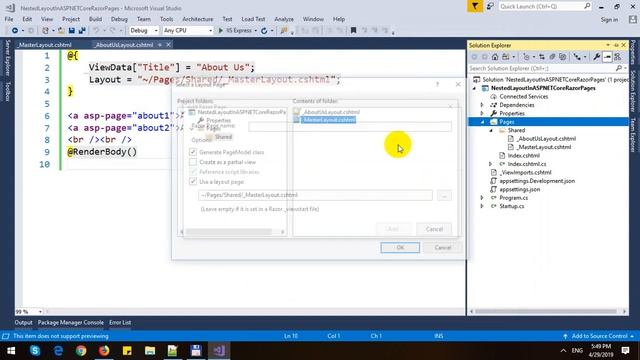The height and width of the screenshot is (360, 640).
Task: Switch to the _MasterLayout.cshtml editor tab
Action: click(x=45, y=45)
